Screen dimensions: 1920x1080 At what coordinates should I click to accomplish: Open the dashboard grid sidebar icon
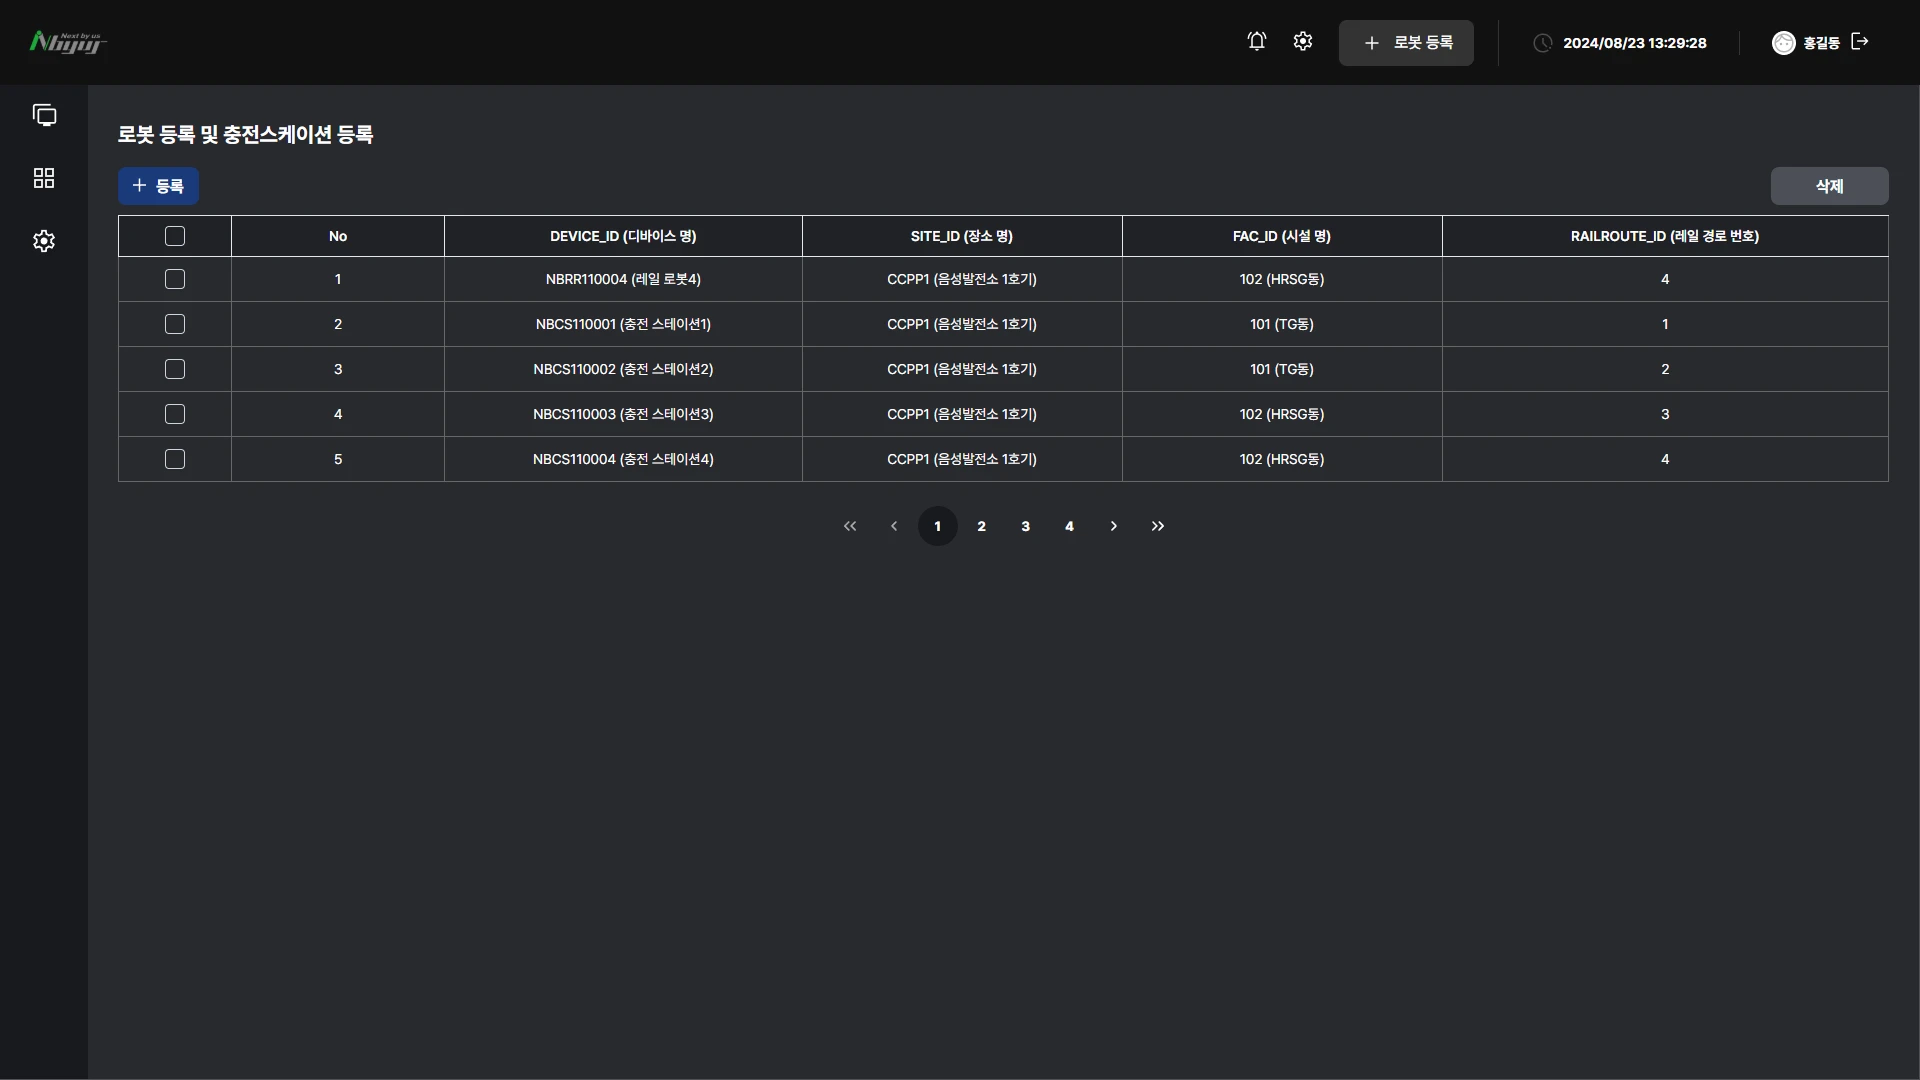(44, 178)
